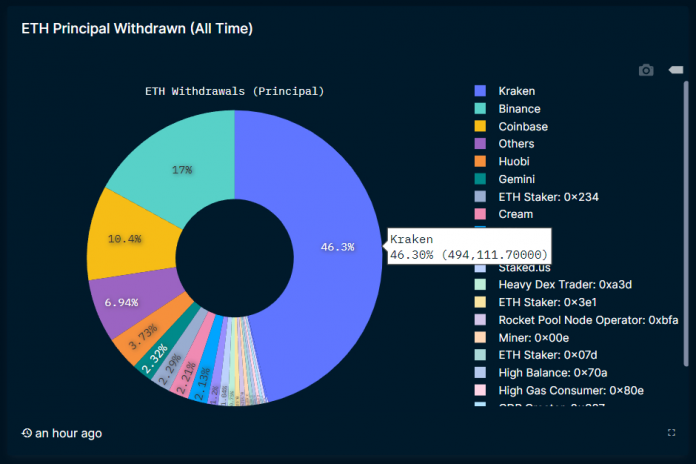Screen dimensions: 696x464
Task: Click the legend vertical scrollbar
Action: 686,224
